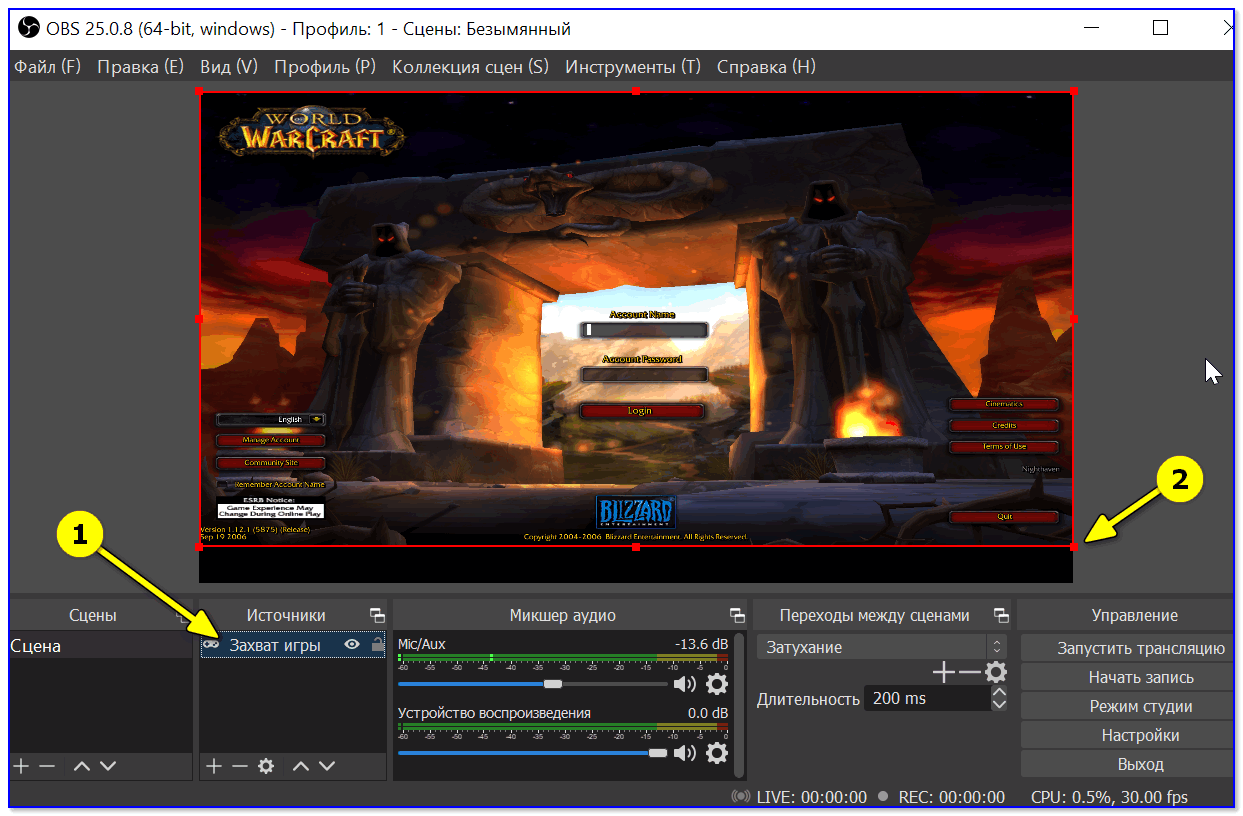Select the Сцена item in the scenes list

100,646
